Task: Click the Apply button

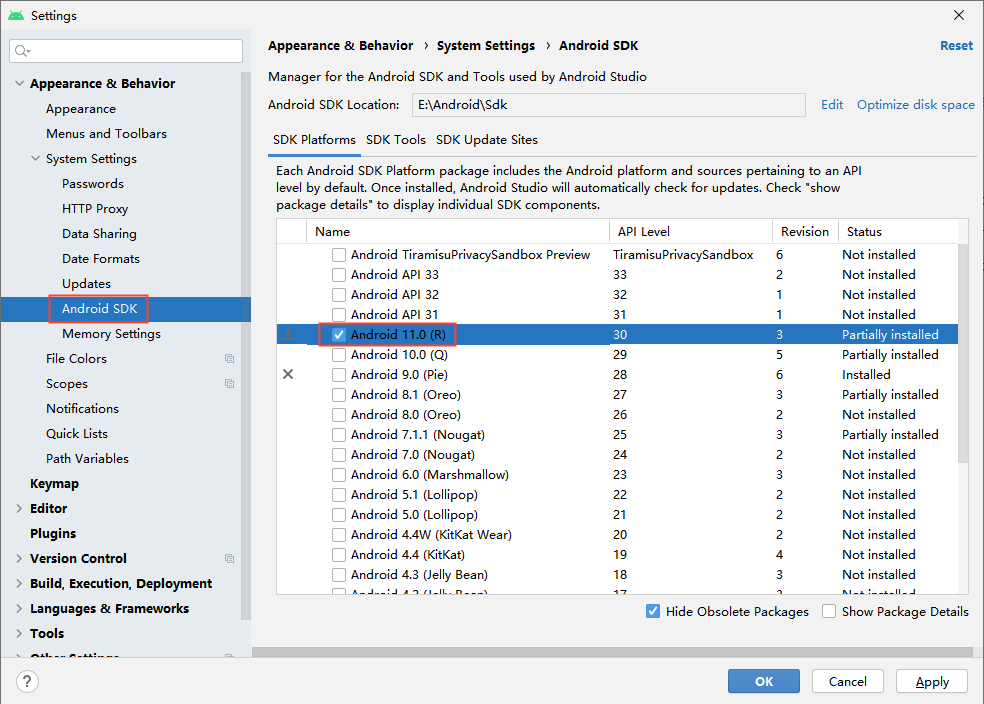Action: 931,681
